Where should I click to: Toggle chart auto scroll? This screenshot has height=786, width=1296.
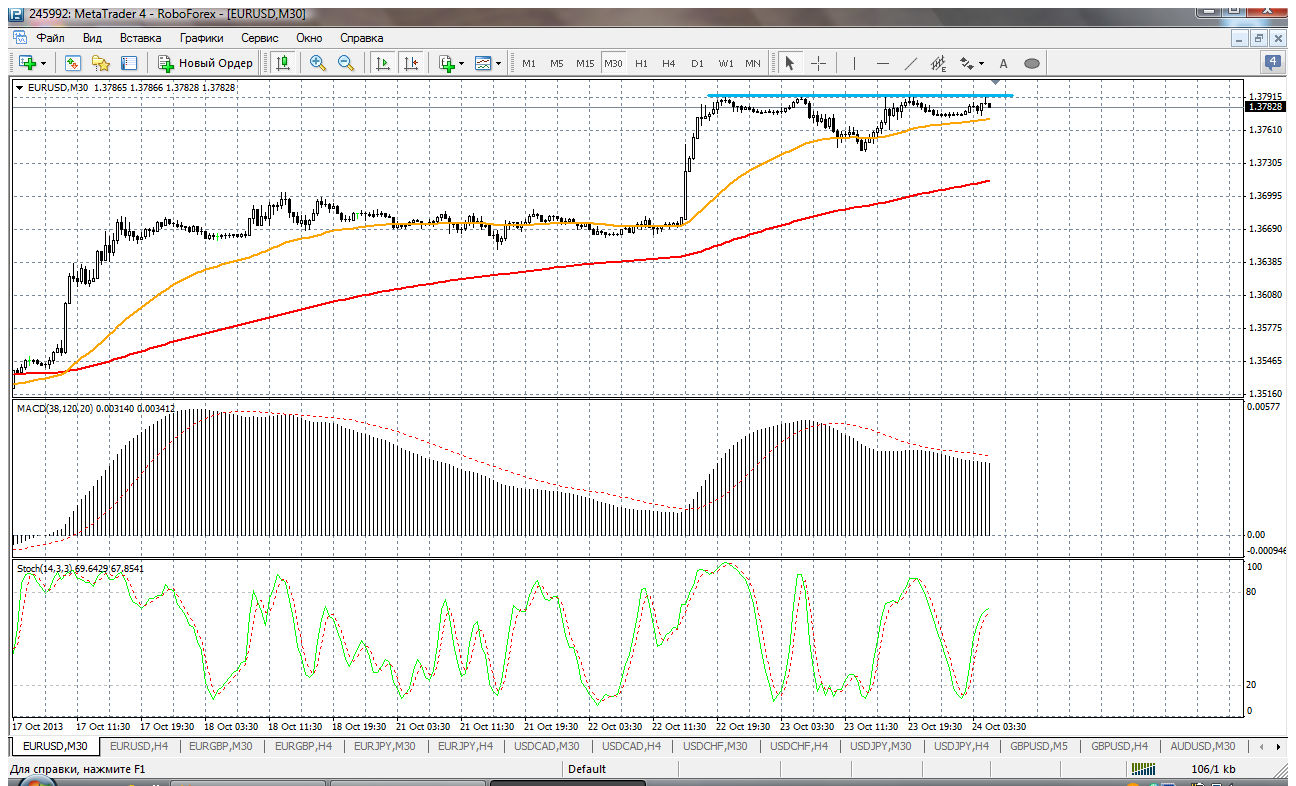(382, 63)
